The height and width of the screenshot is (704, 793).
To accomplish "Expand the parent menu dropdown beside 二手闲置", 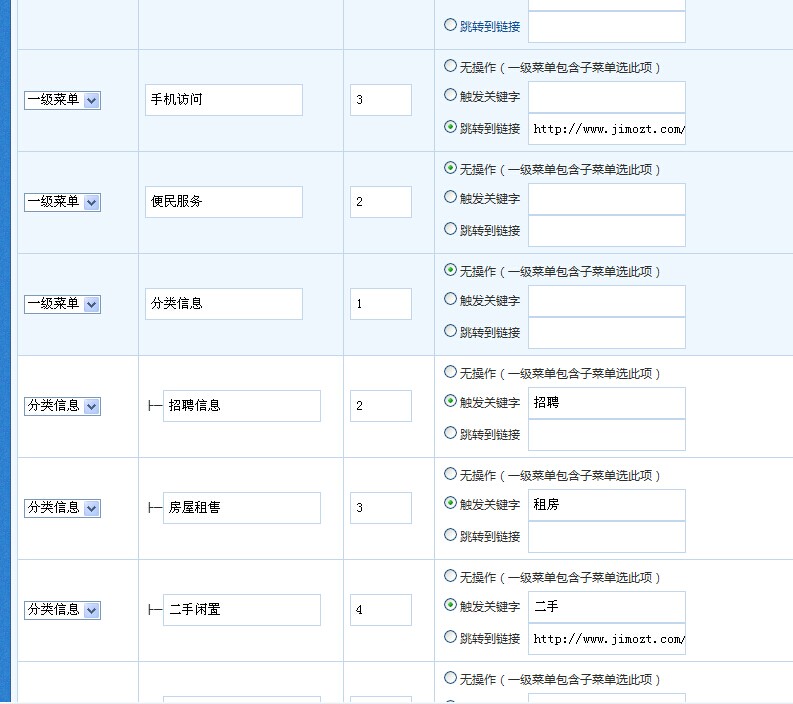I will [x=62, y=610].
